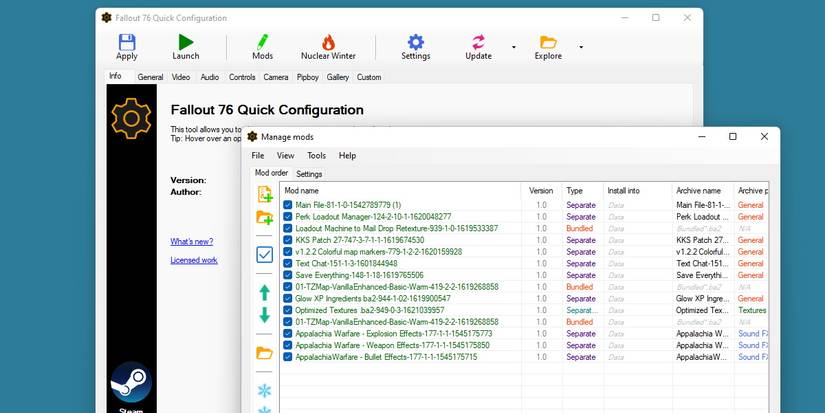Uncheck the Perk Loadout Manager mod
Viewport: 825px width, 413px height.
point(288,216)
